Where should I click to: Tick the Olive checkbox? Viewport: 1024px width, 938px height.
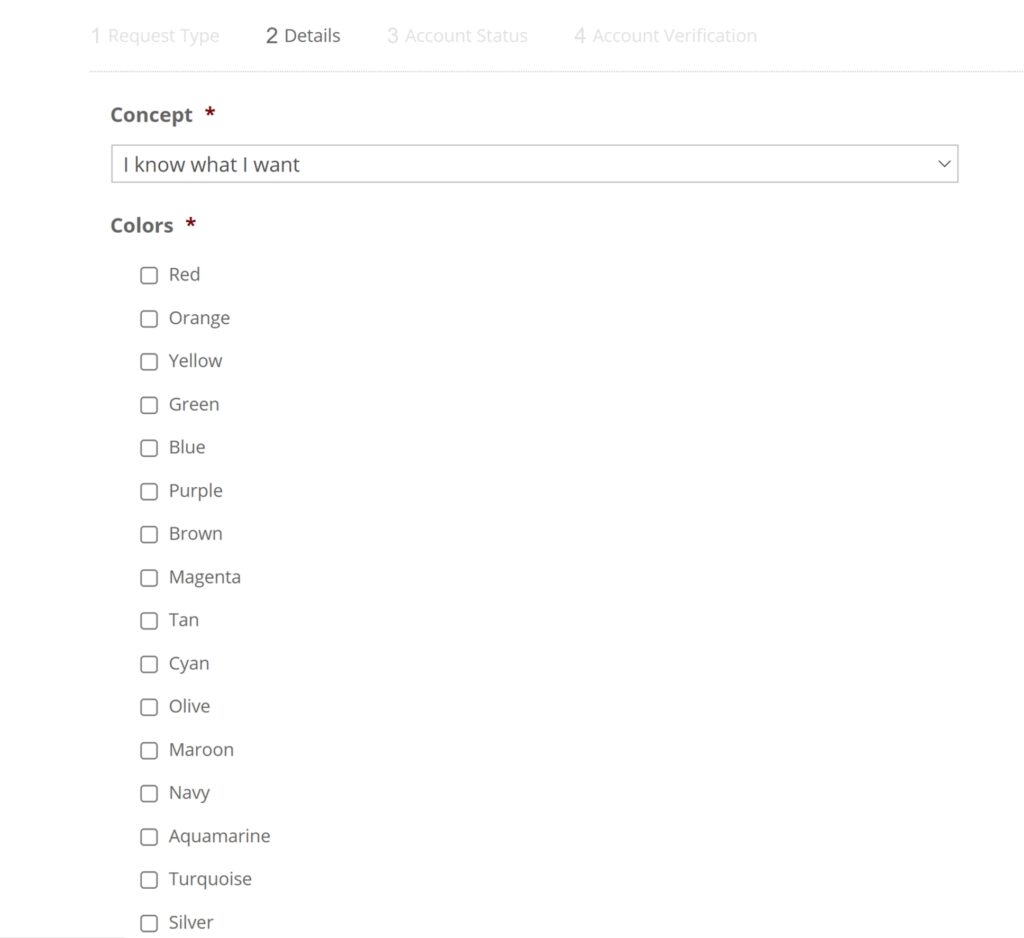pyautogui.click(x=149, y=707)
